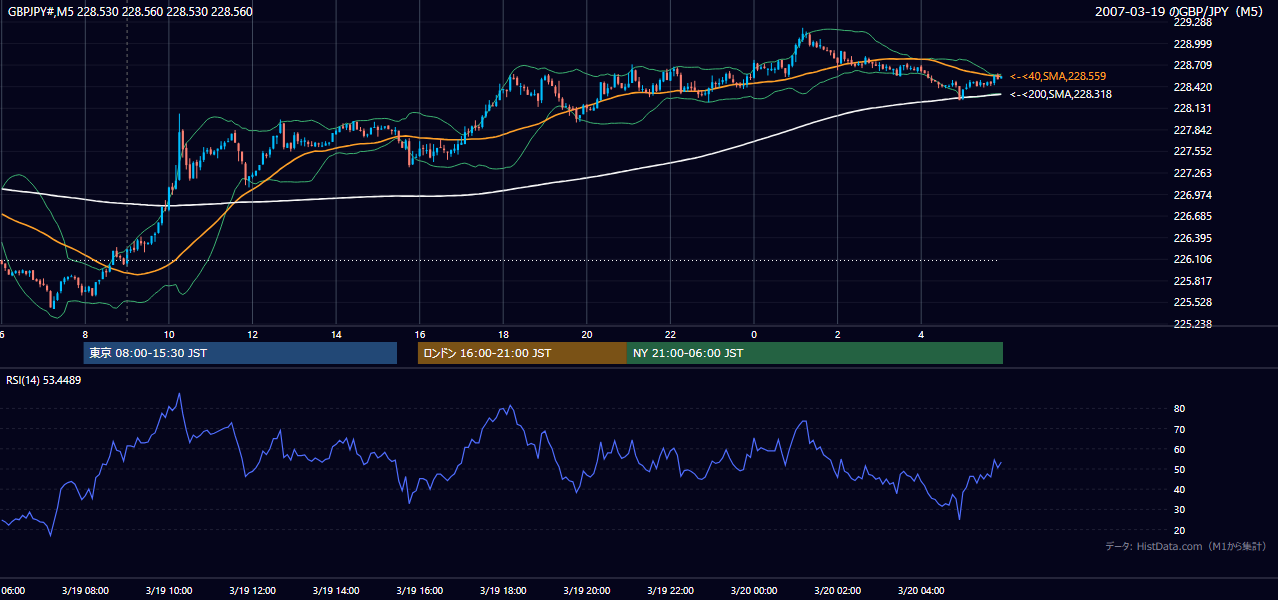Click RSI axis level 60
The image size is (1278, 600).
coord(1179,449)
